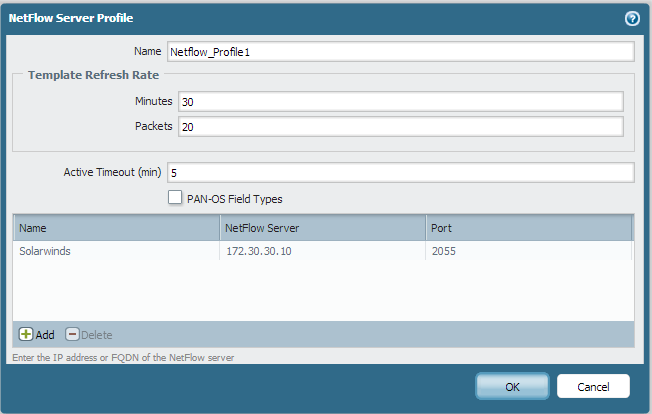Click the 2055 port cell

(x=443, y=251)
